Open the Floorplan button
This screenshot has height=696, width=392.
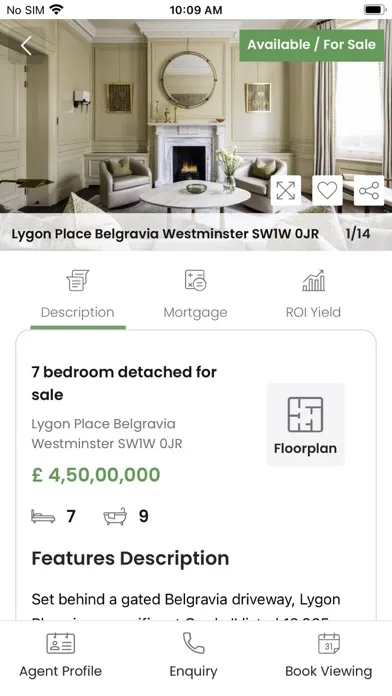tap(305, 425)
